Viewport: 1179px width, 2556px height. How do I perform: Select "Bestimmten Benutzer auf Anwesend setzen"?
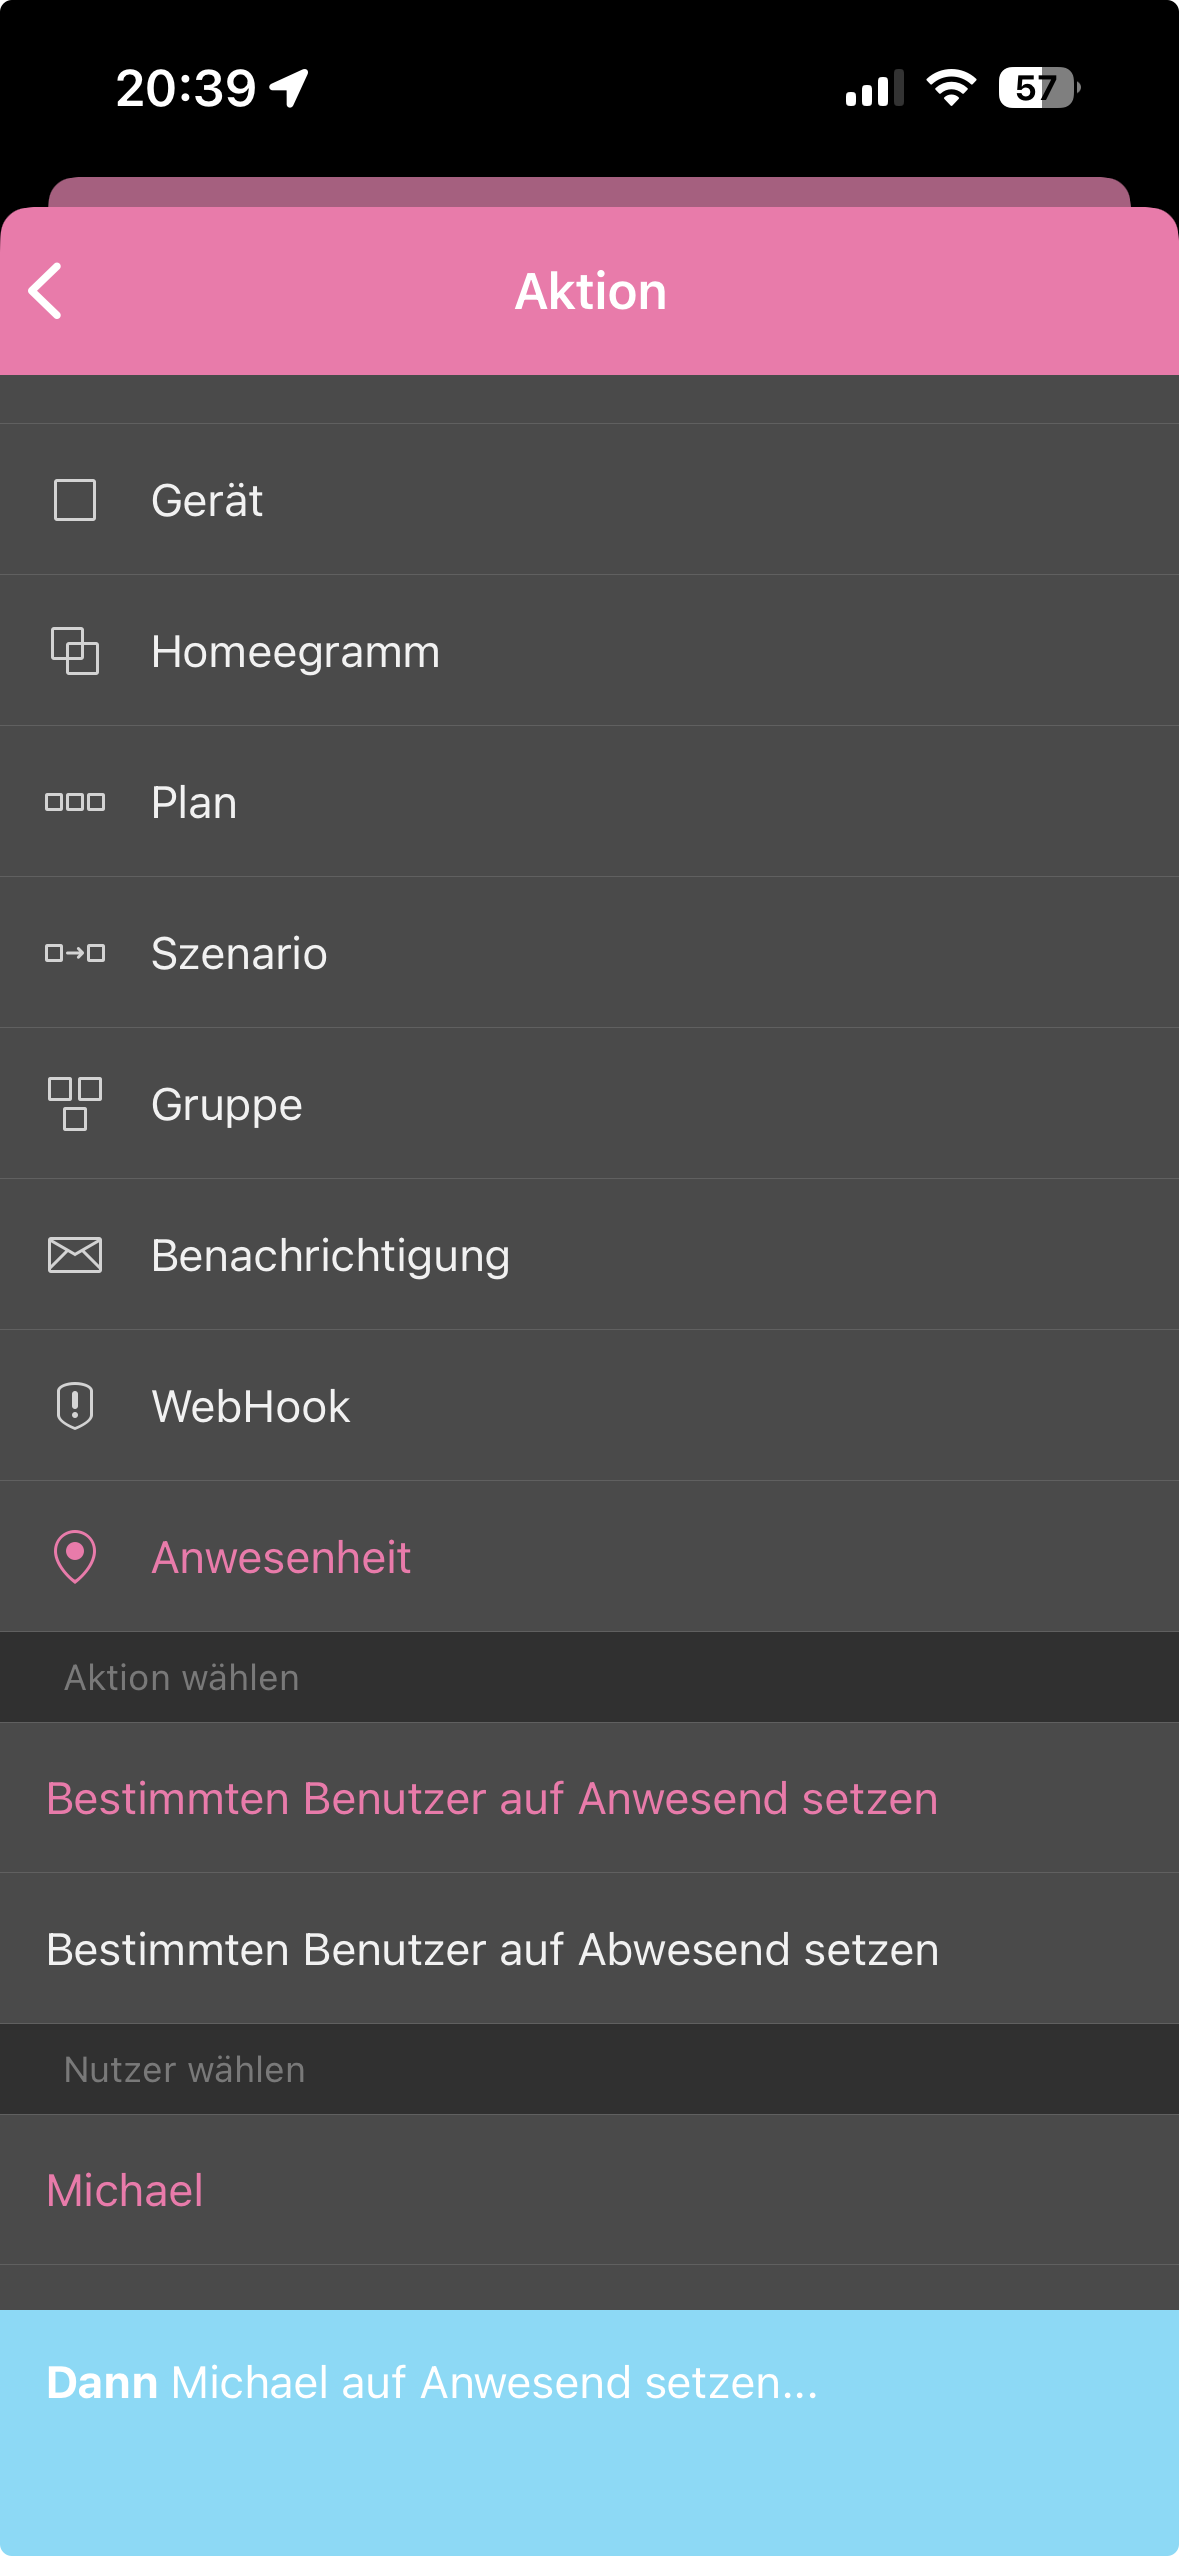pyautogui.click(x=492, y=1798)
